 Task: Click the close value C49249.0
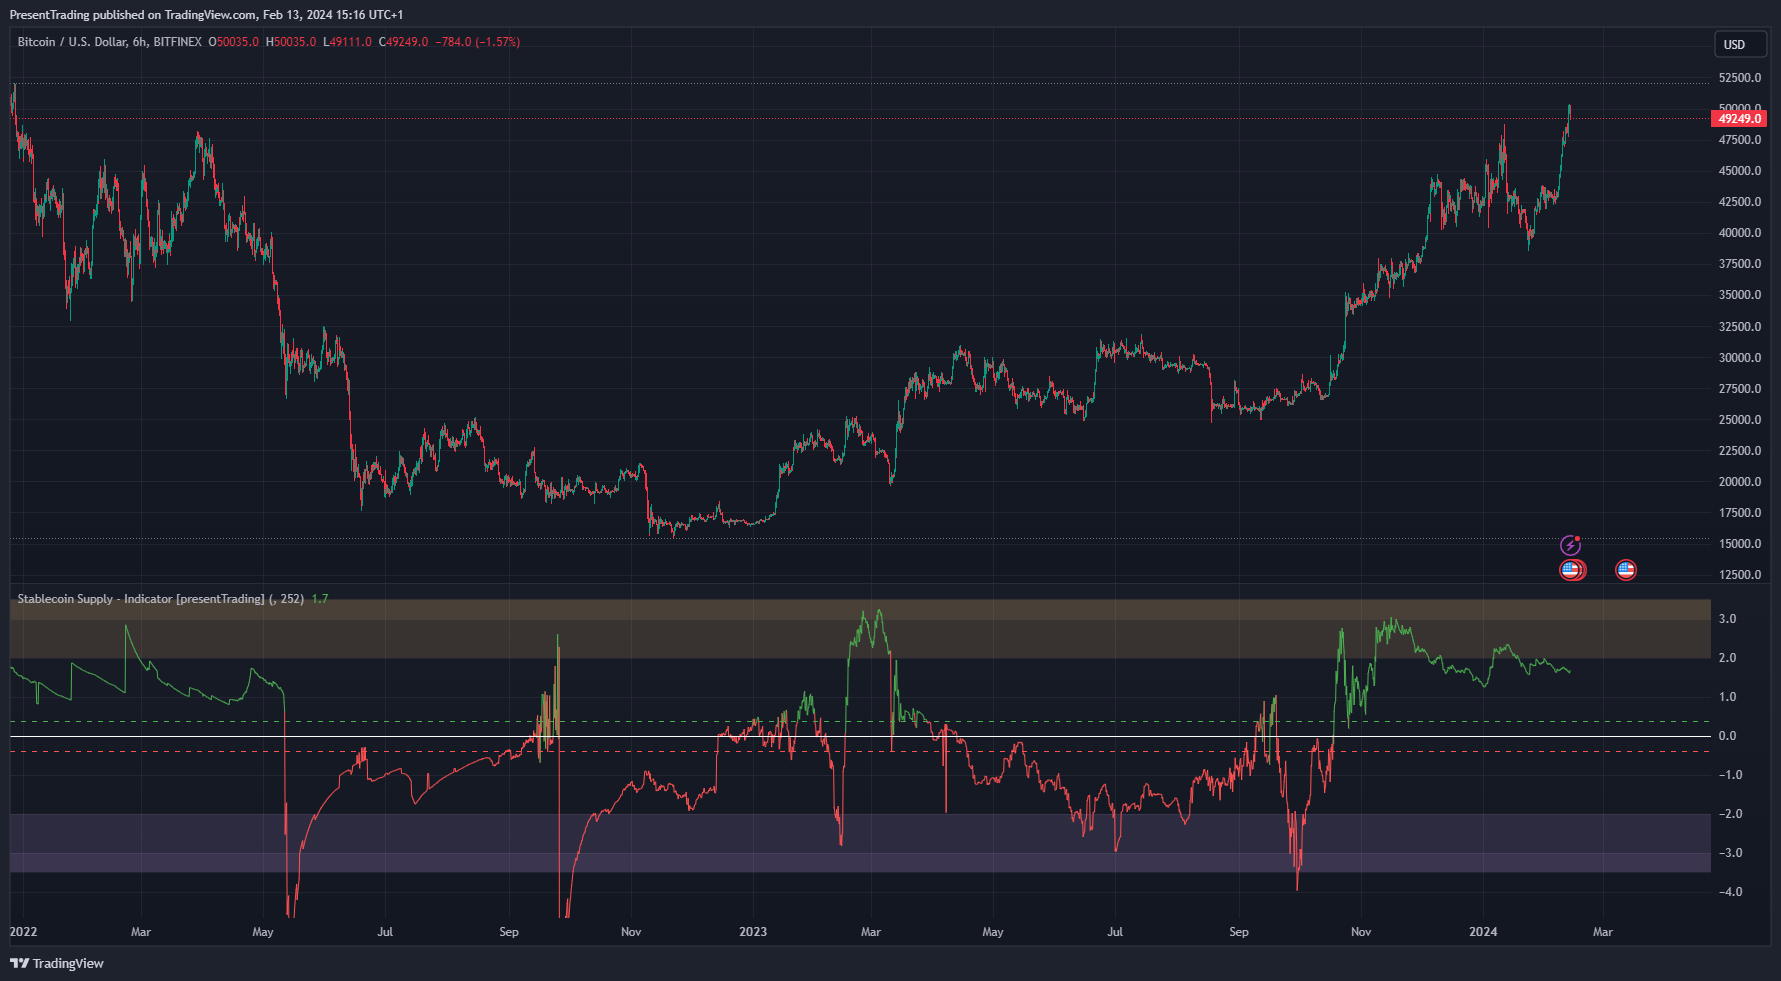[403, 42]
